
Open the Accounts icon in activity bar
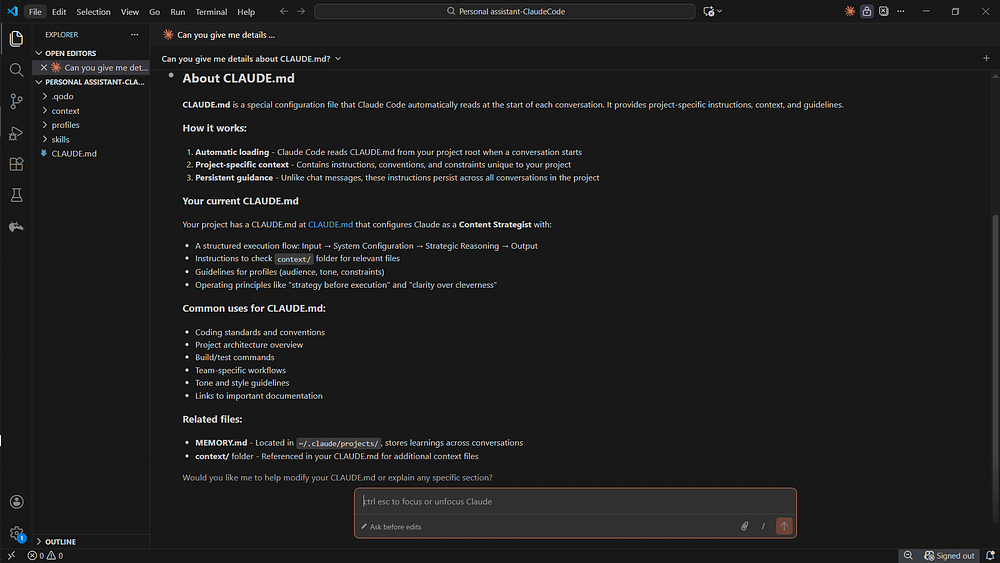[x=17, y=502]
